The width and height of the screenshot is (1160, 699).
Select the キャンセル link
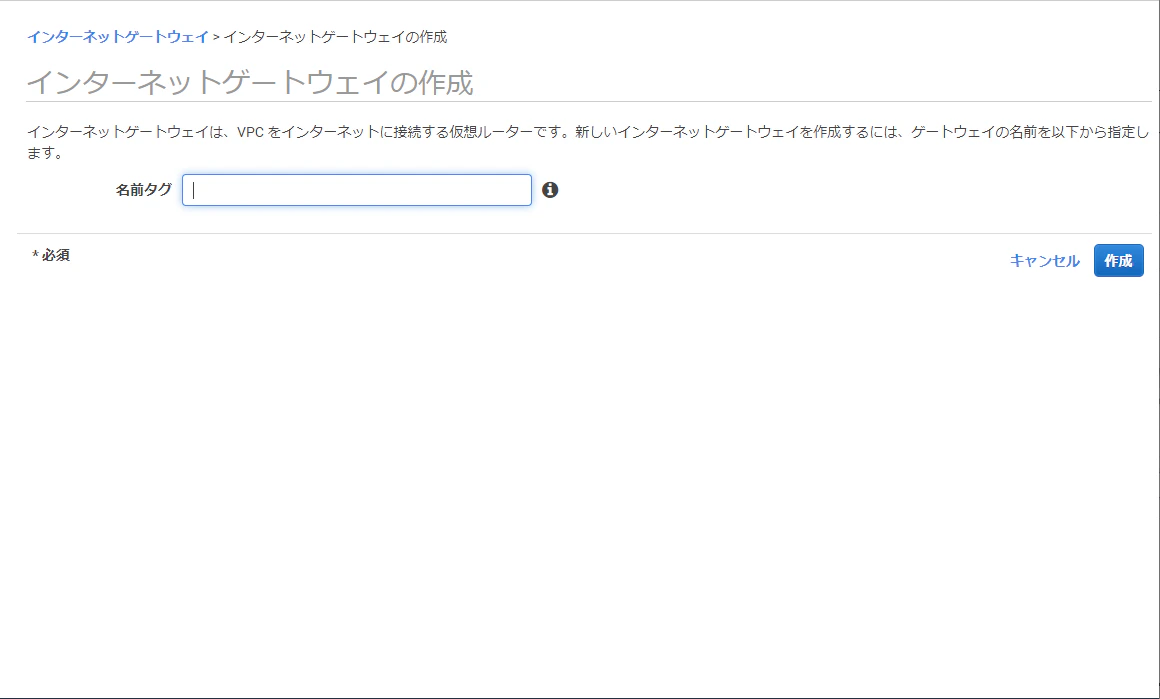(1045, 260)
